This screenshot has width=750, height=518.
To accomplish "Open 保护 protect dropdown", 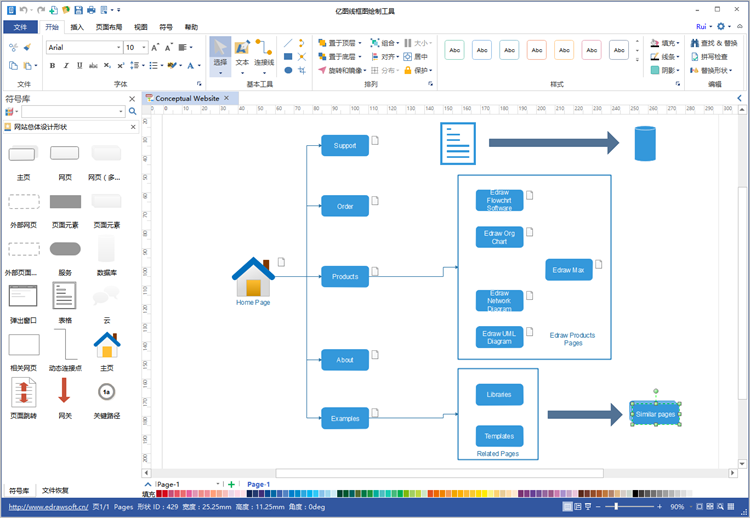I will click(x=418, y=70).
